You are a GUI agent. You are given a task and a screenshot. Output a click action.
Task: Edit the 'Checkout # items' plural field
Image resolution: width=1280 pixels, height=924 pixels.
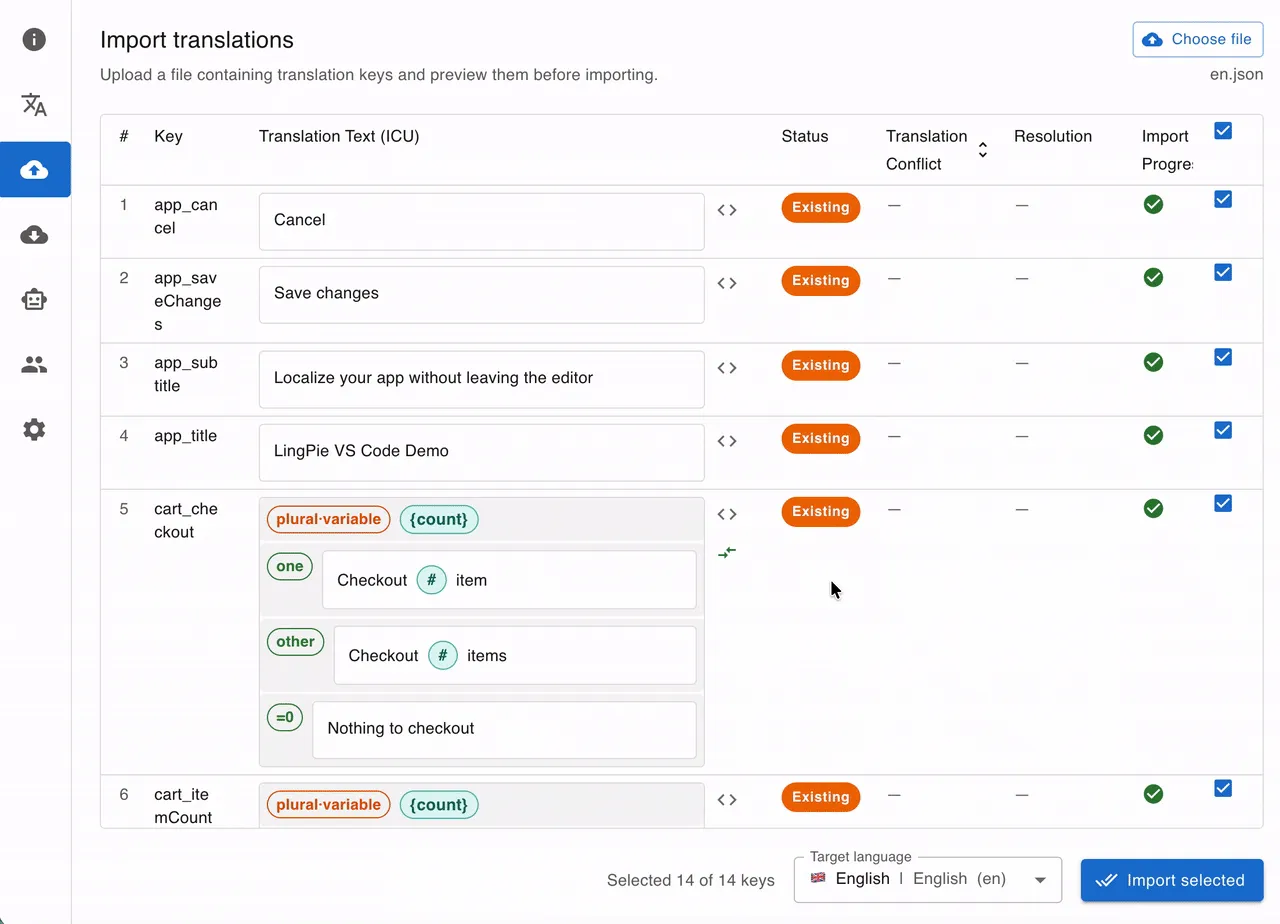click(515, 655)
